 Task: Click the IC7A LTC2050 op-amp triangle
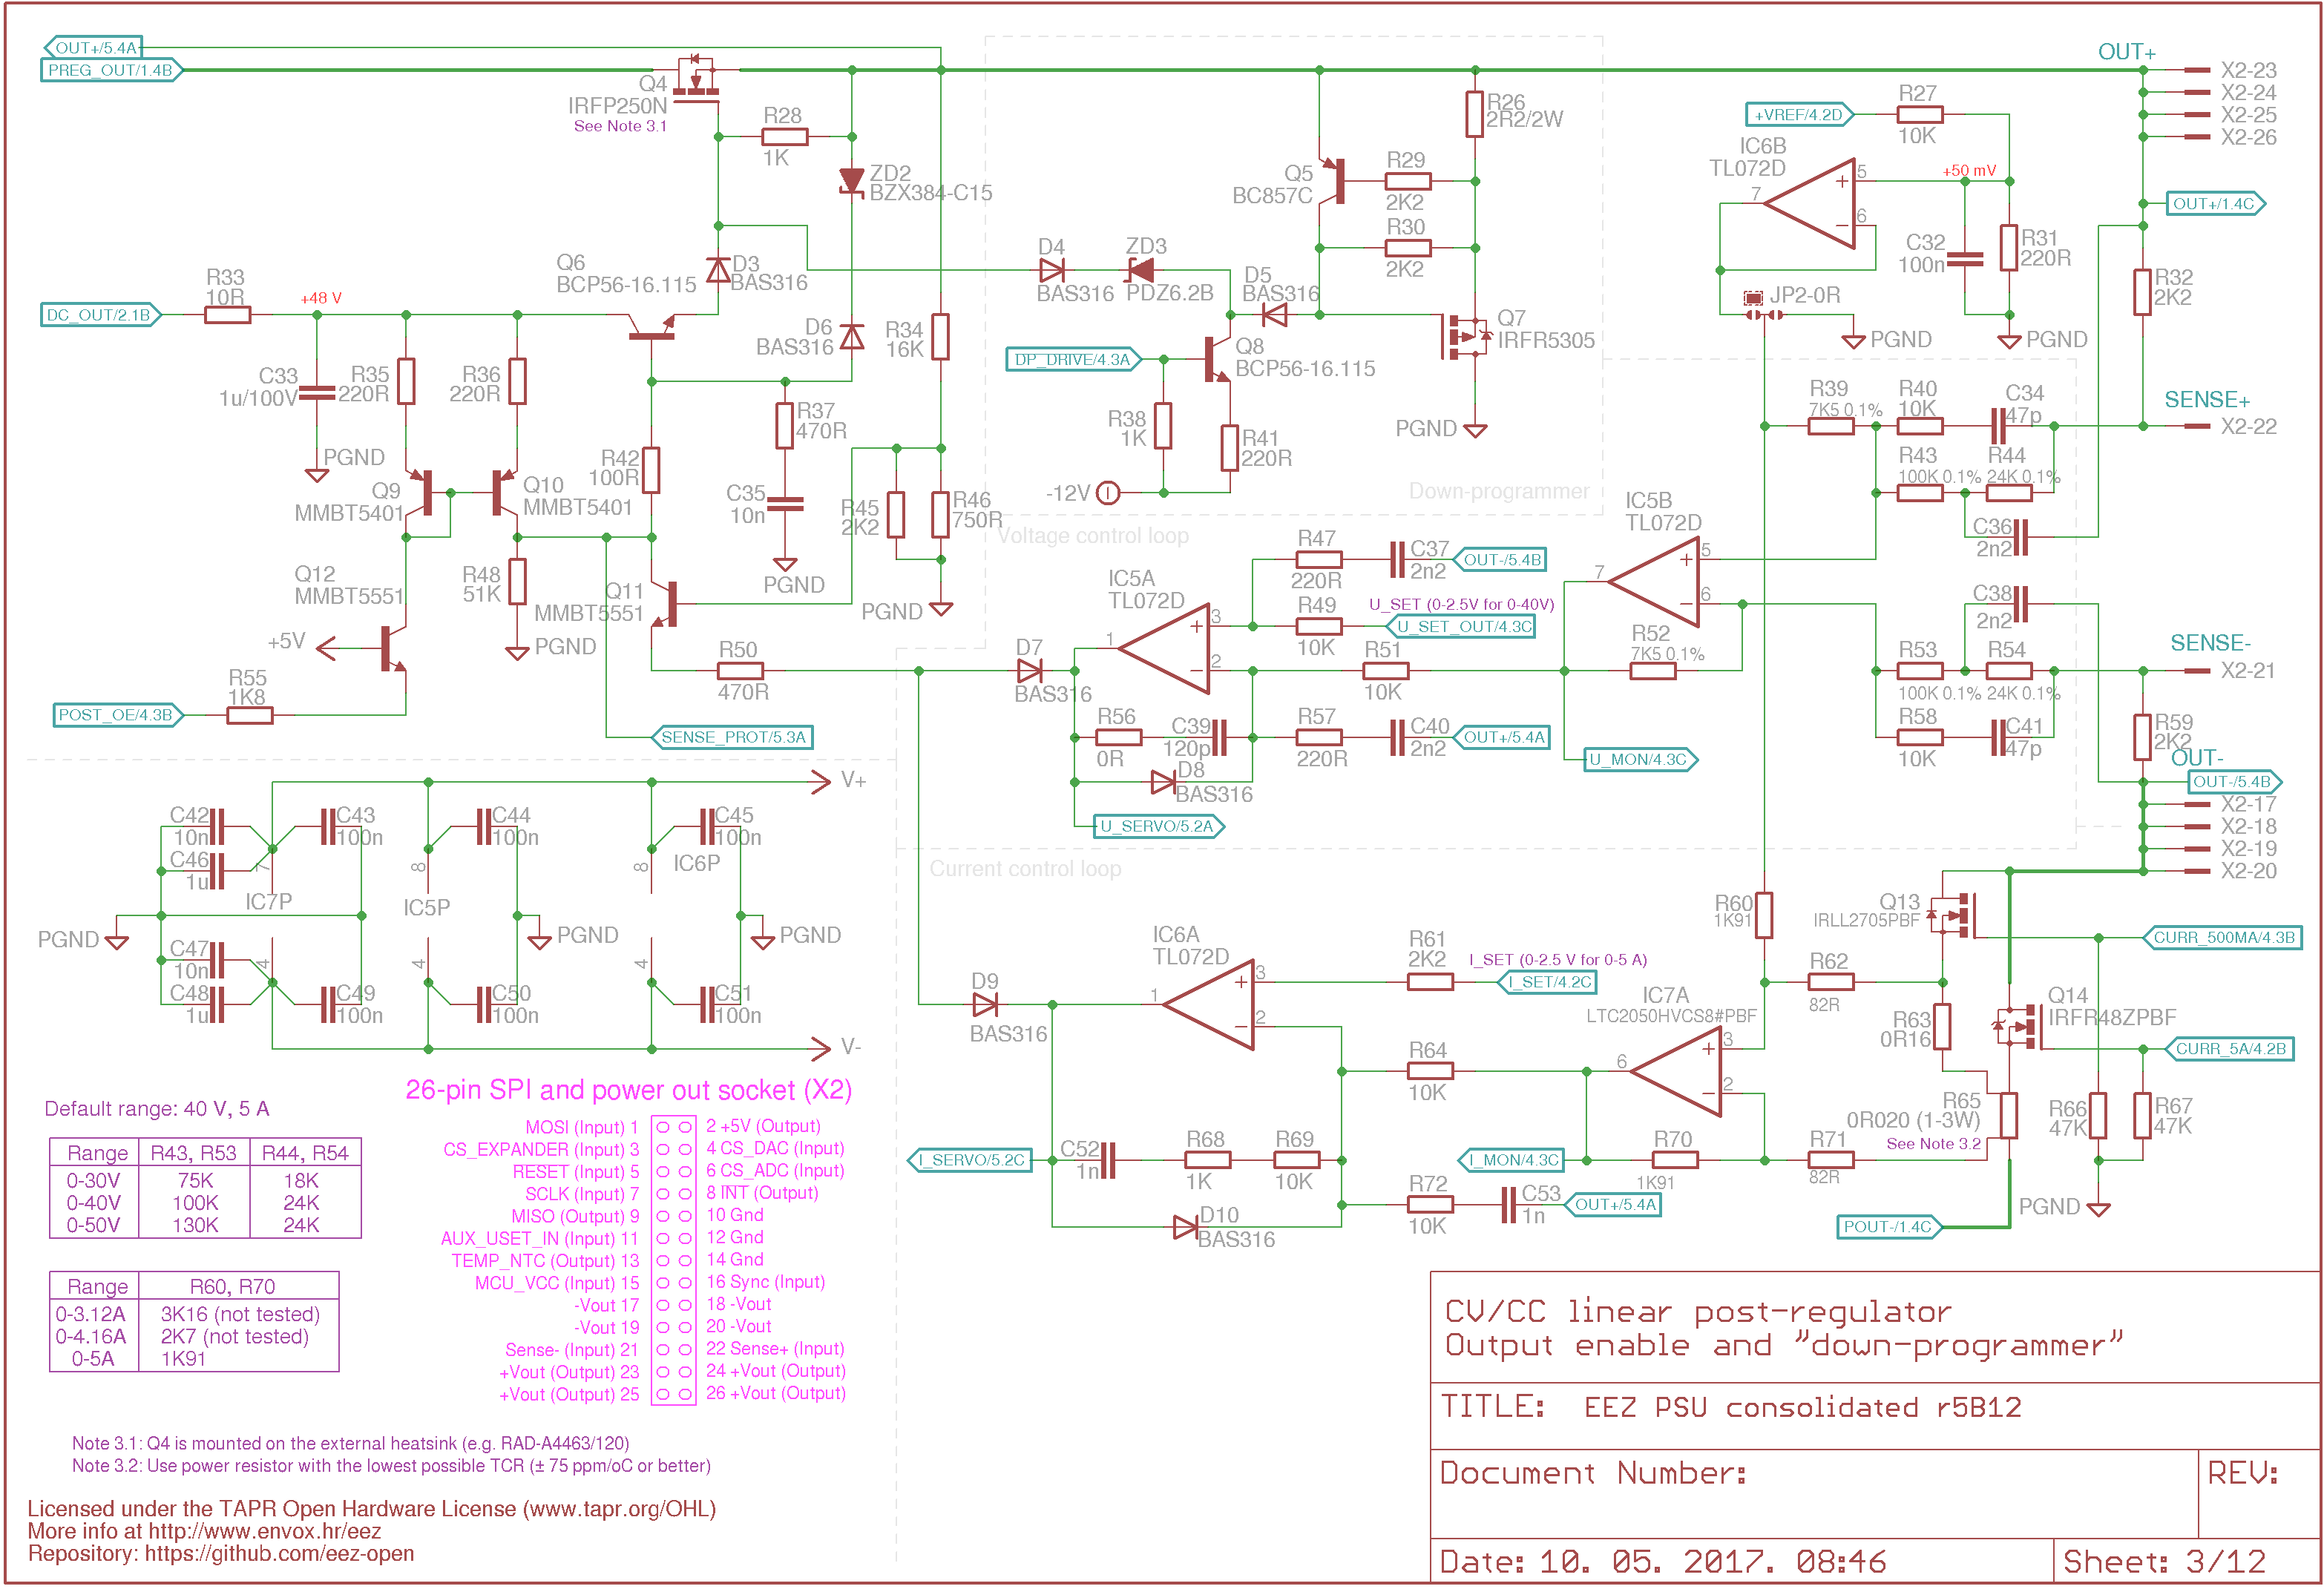(1677, 1071)
